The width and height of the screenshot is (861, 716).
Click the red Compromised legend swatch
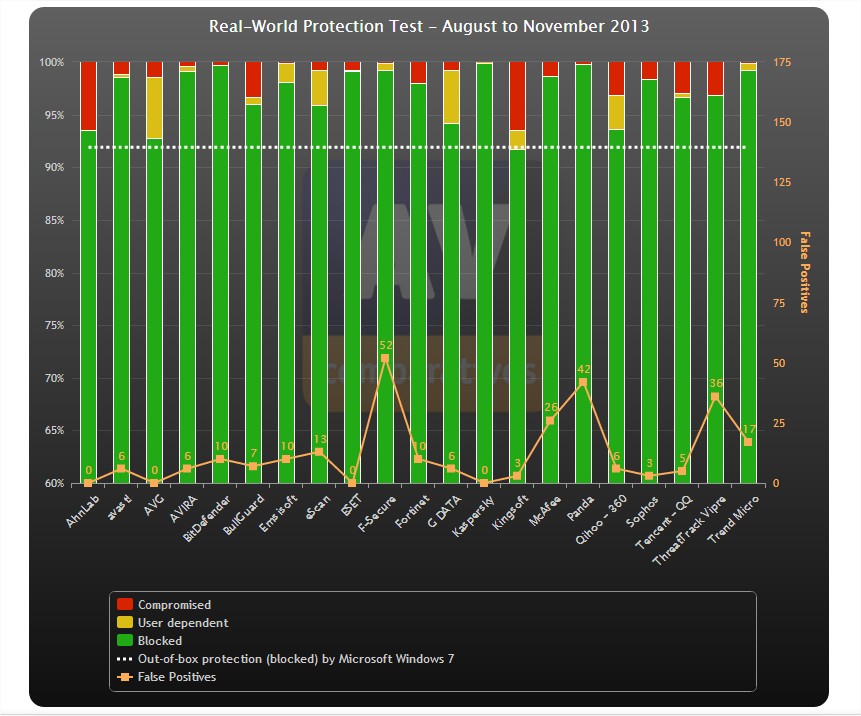pyautogui.click(x=125, y=604)
